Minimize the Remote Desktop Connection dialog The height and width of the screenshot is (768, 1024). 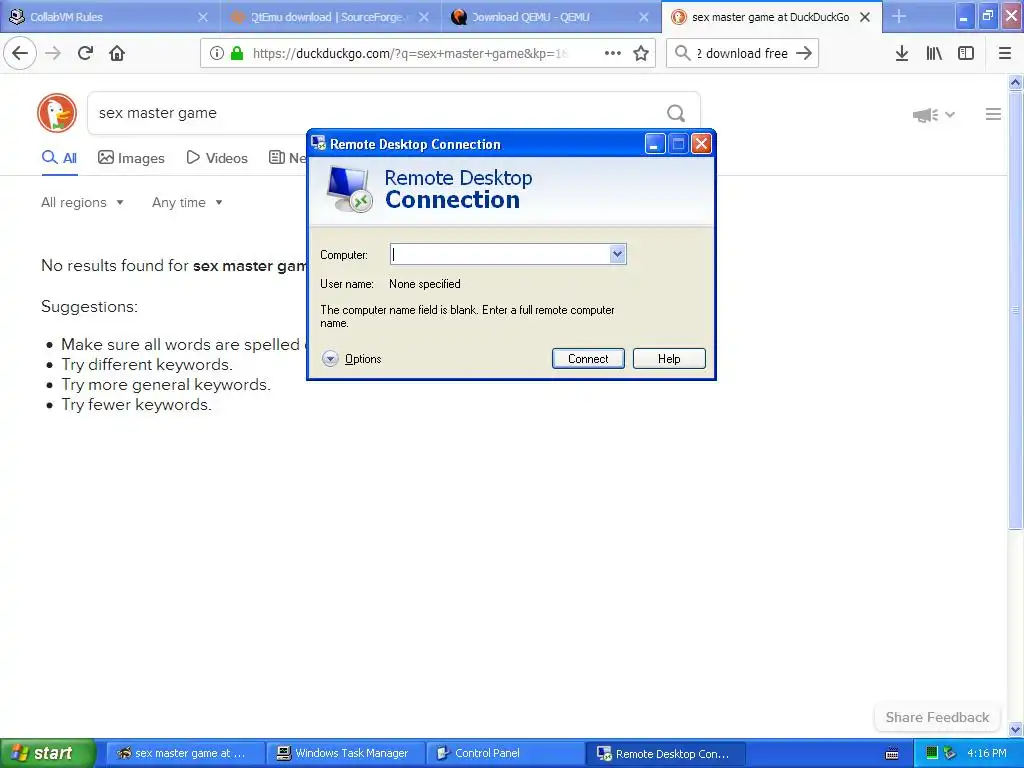655,143
